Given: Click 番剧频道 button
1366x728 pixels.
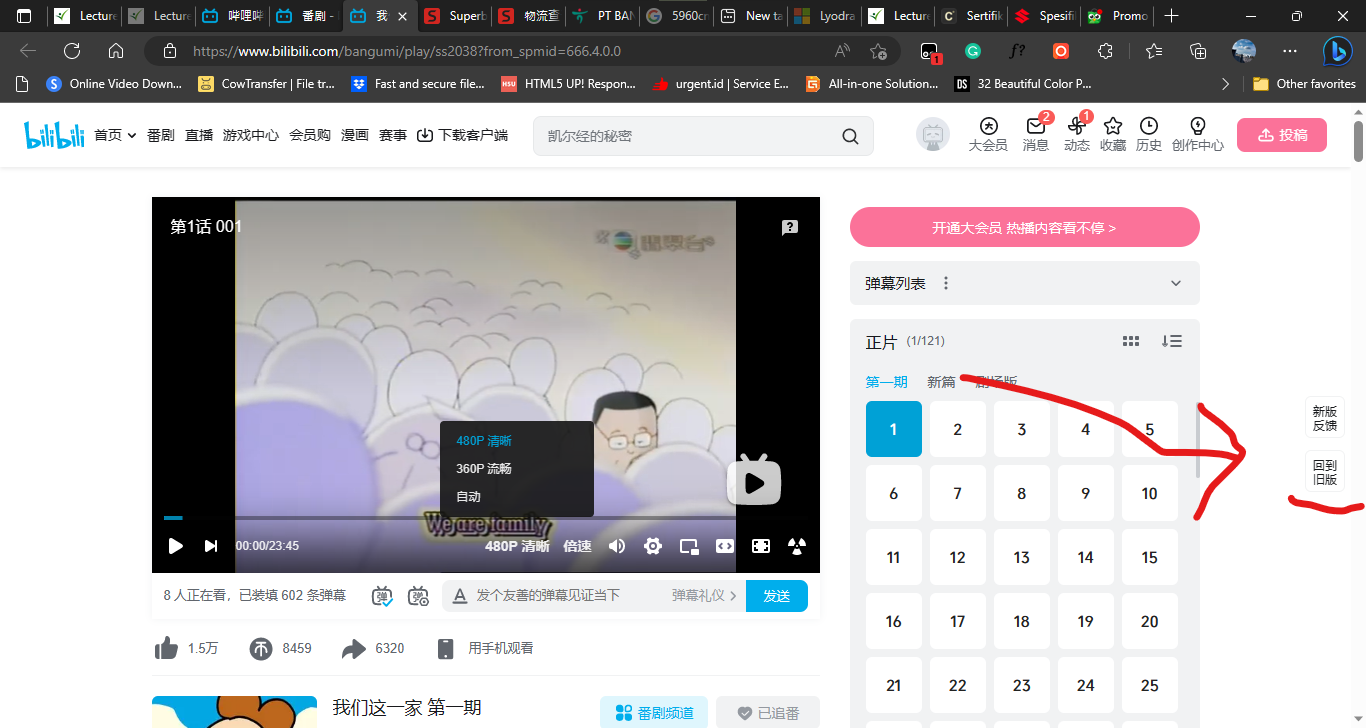Looking at the screenshot, I should click(654, 713).
